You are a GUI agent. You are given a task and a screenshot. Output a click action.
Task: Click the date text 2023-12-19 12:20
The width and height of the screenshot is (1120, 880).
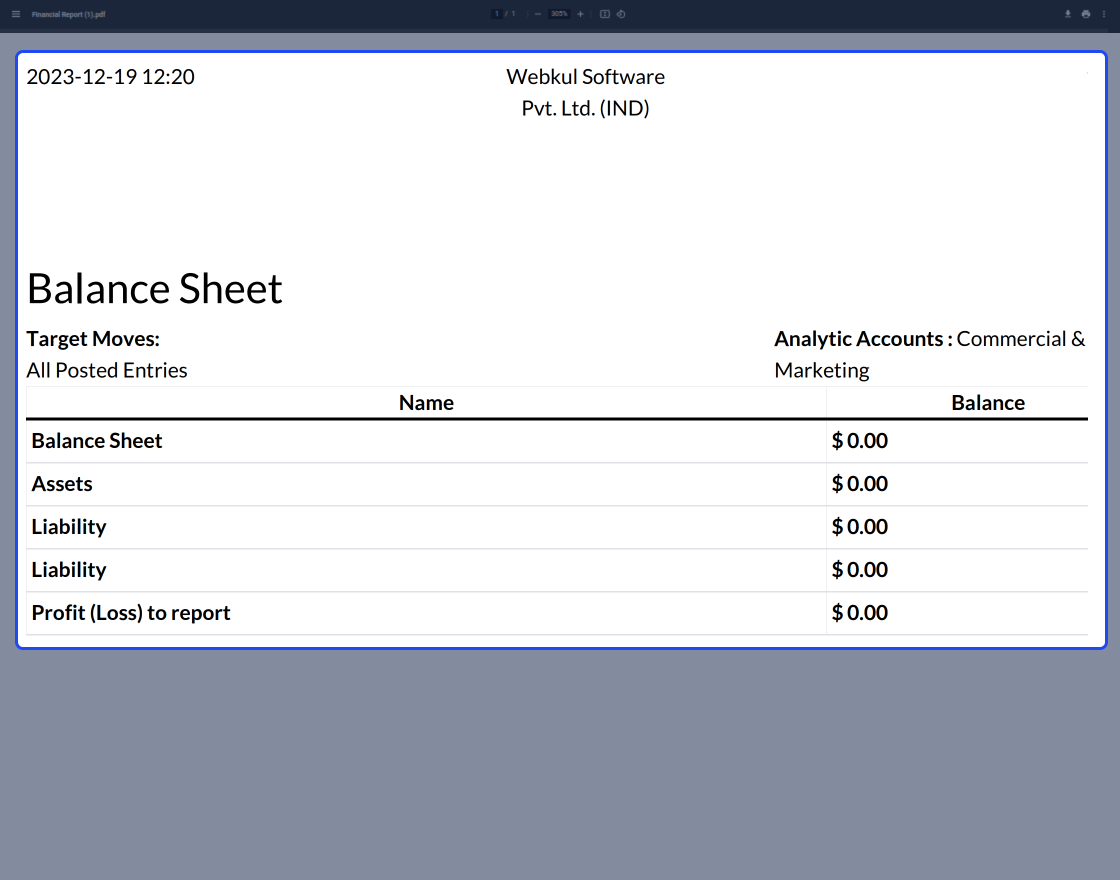pyautogui.click(x=111, y=77)
